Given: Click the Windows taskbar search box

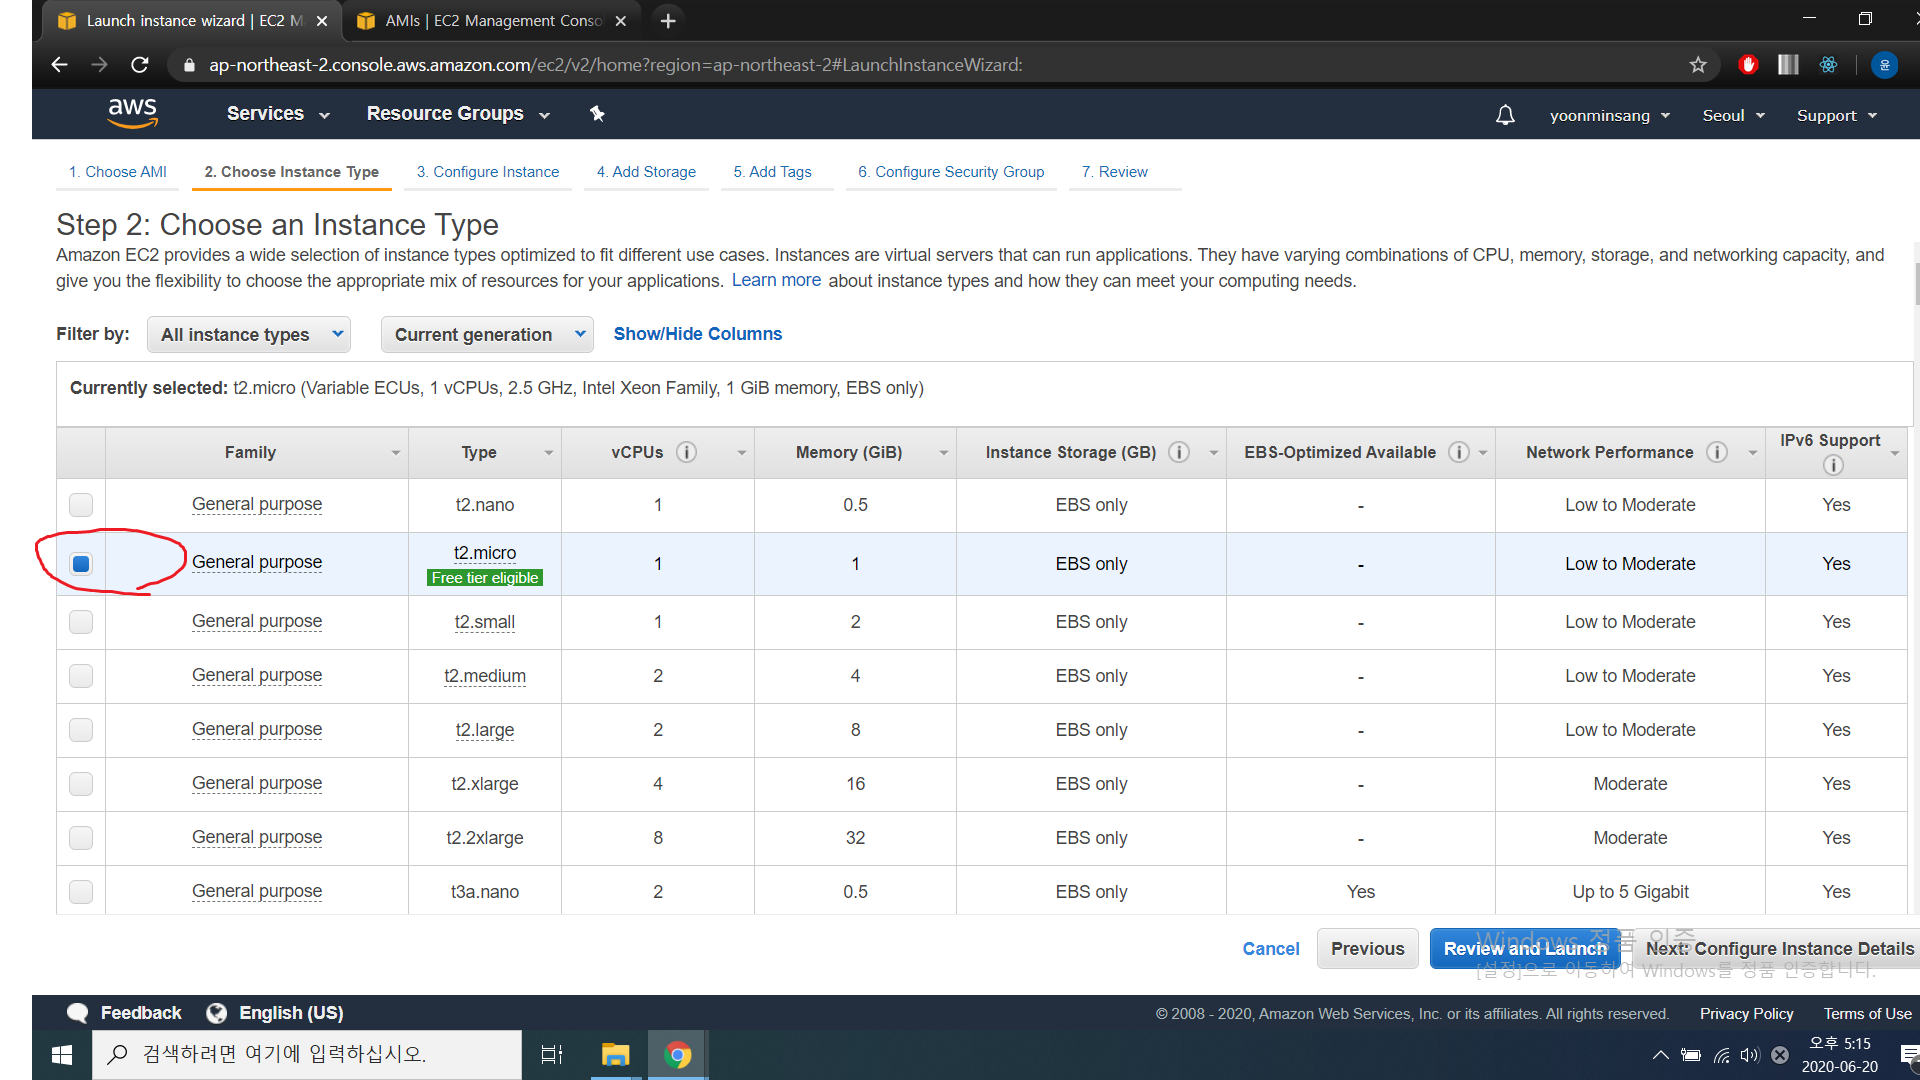Looking at the screenshot, I should pyautogui.click(x=307, y=1054).
